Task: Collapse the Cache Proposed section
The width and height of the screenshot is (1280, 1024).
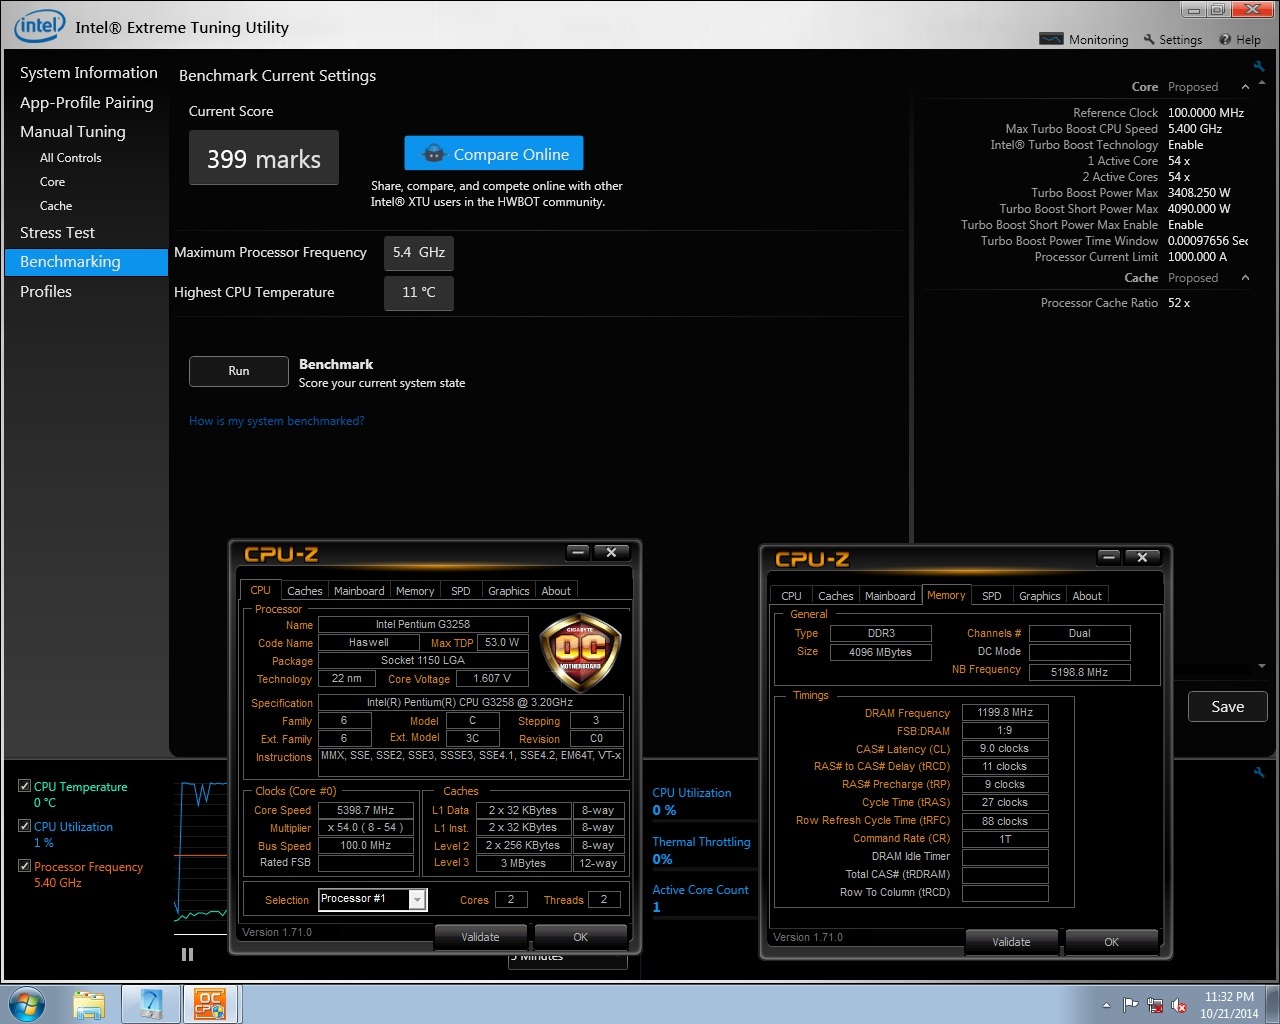Action: pyautogui.click(x=1245, y=278)
